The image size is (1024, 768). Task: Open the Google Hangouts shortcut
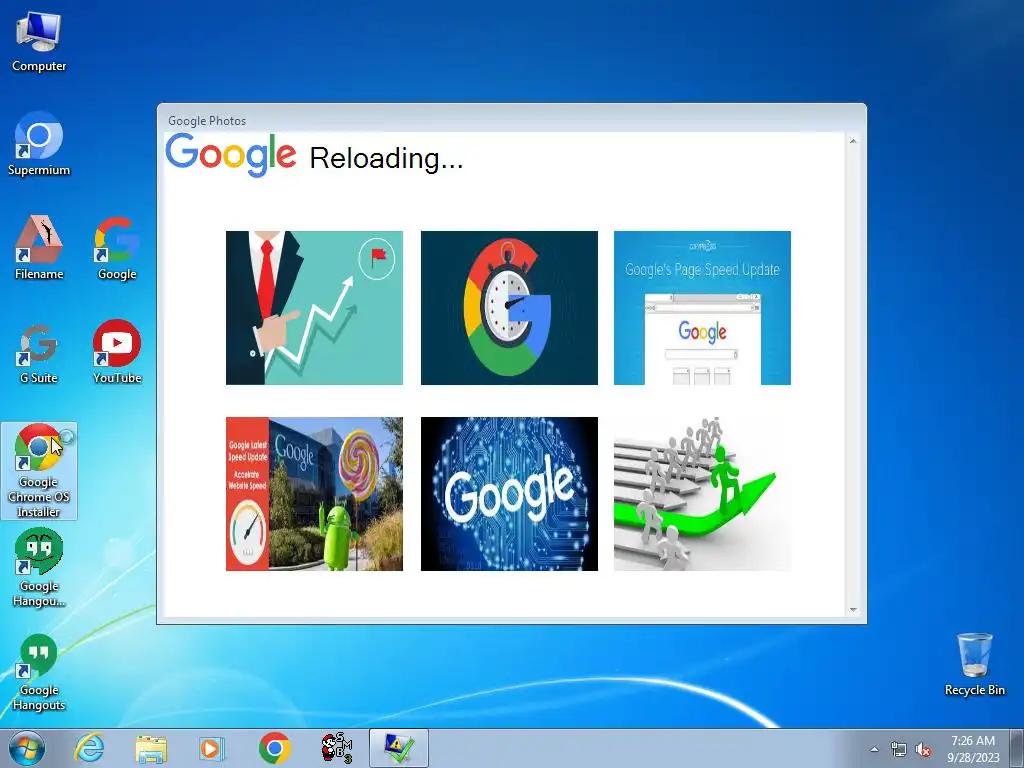point(39,673)
